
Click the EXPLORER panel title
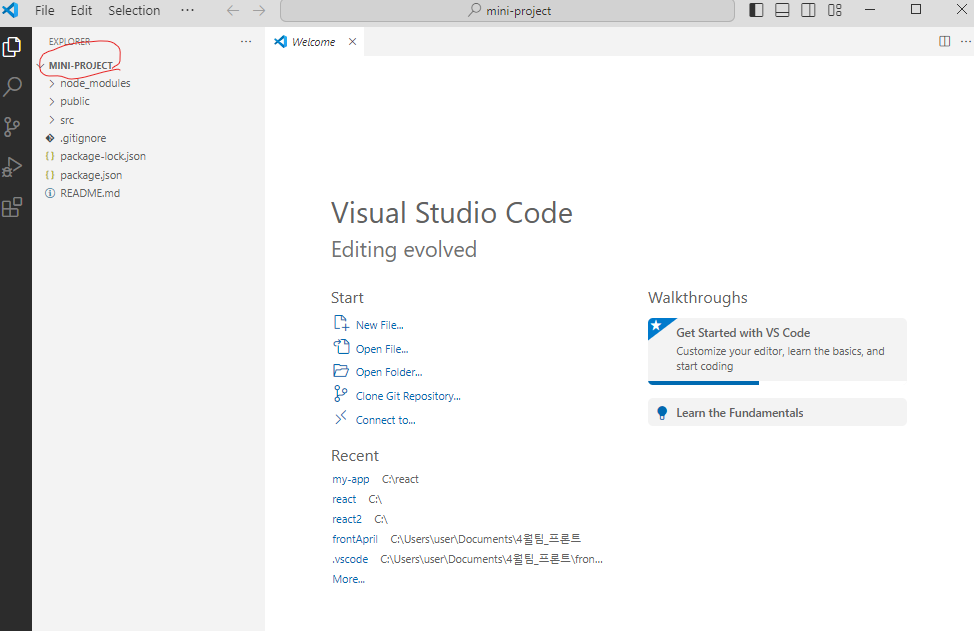pos(70,42)
